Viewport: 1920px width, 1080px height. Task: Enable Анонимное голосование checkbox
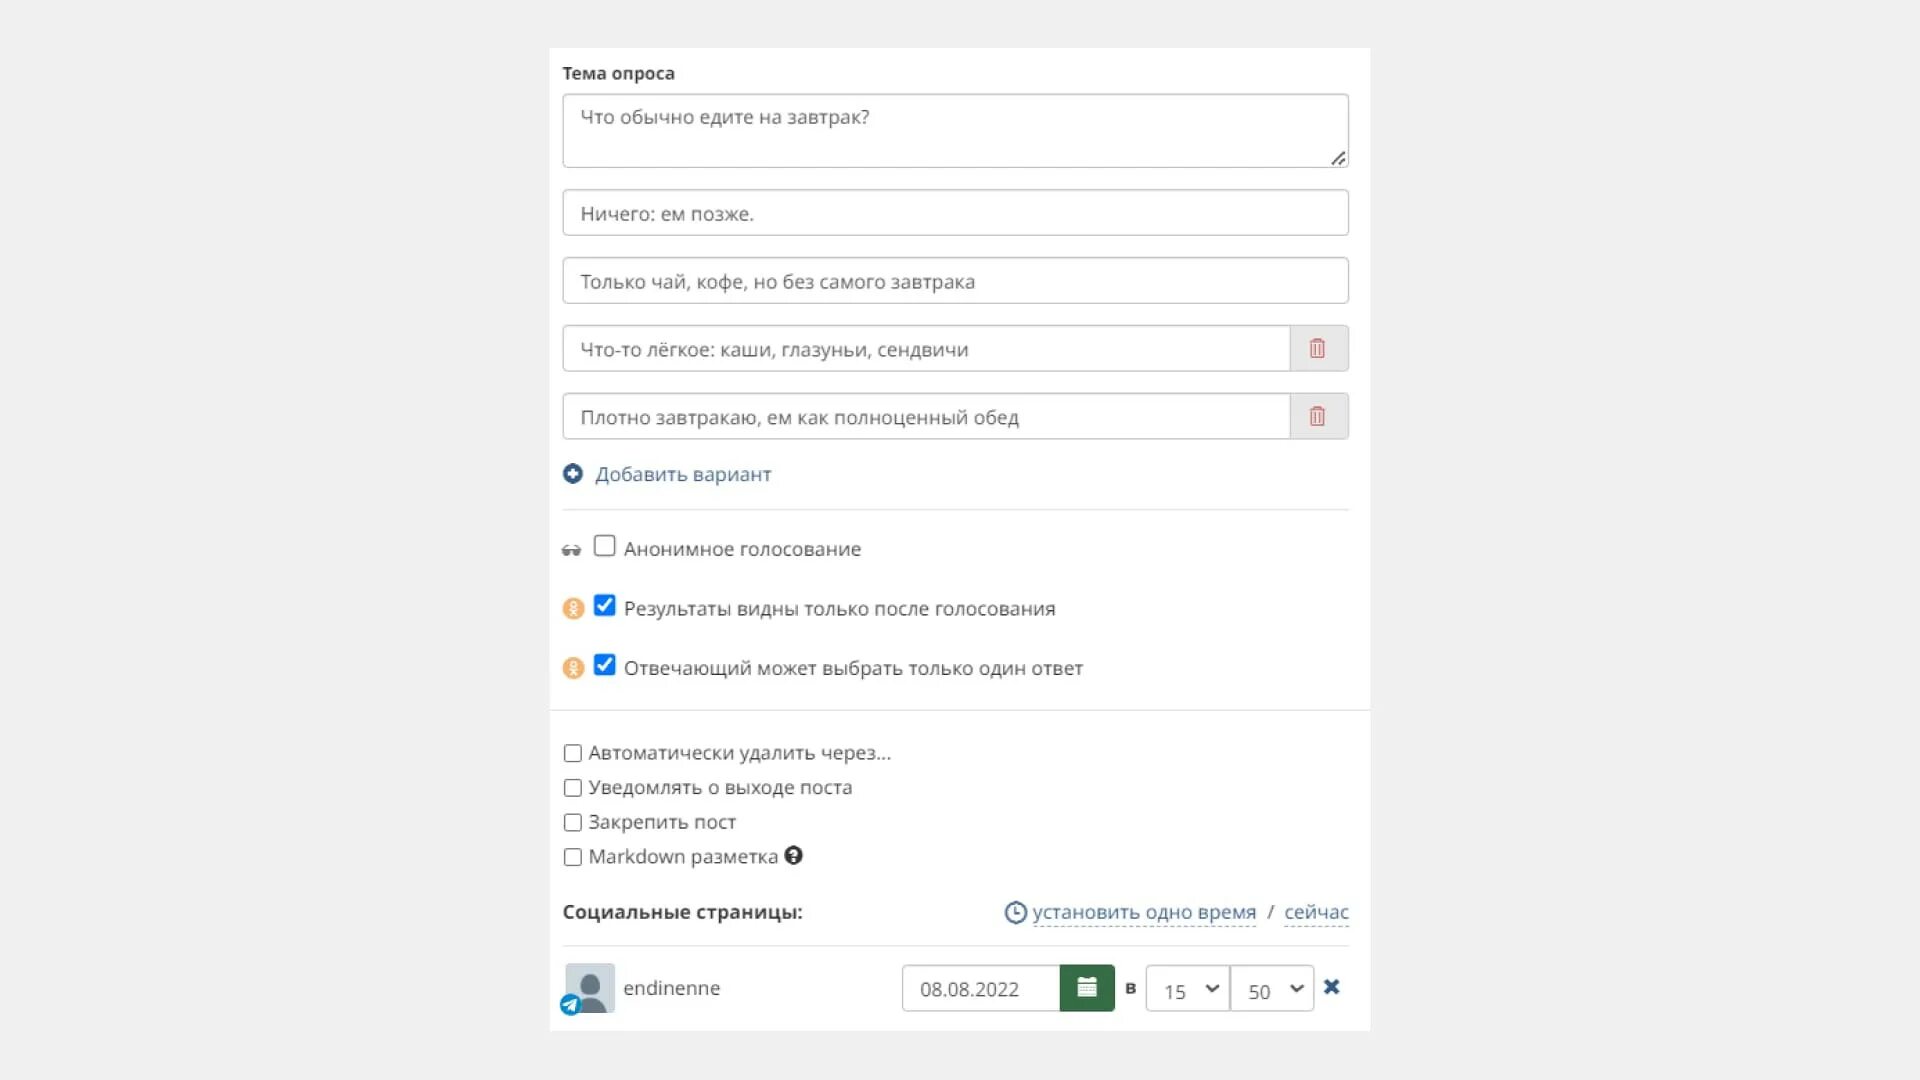[605, 546]
